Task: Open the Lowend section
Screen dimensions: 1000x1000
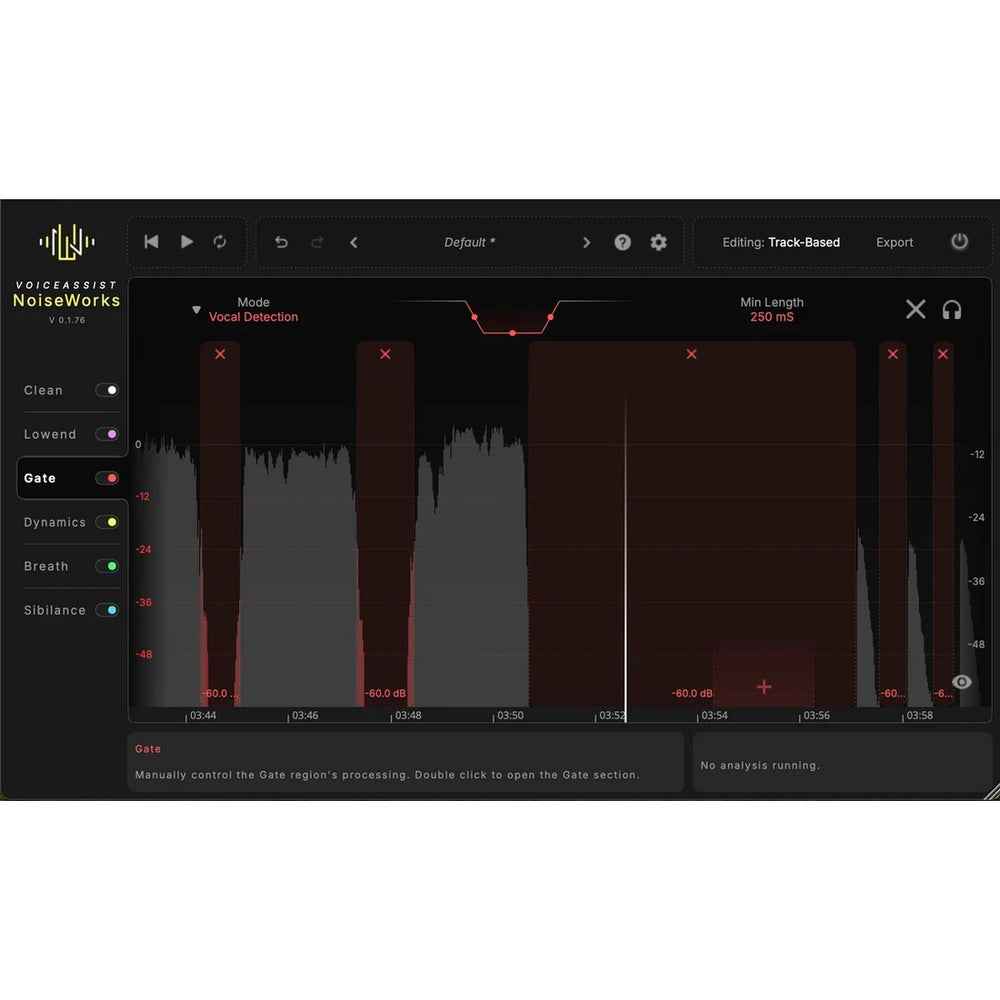Action: [50, 434]
